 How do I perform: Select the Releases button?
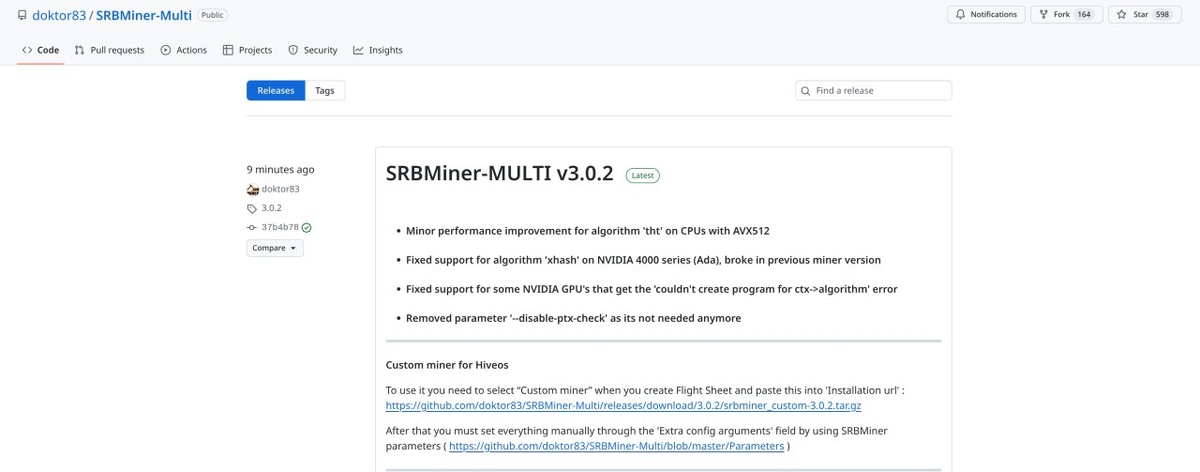[276, 90]
